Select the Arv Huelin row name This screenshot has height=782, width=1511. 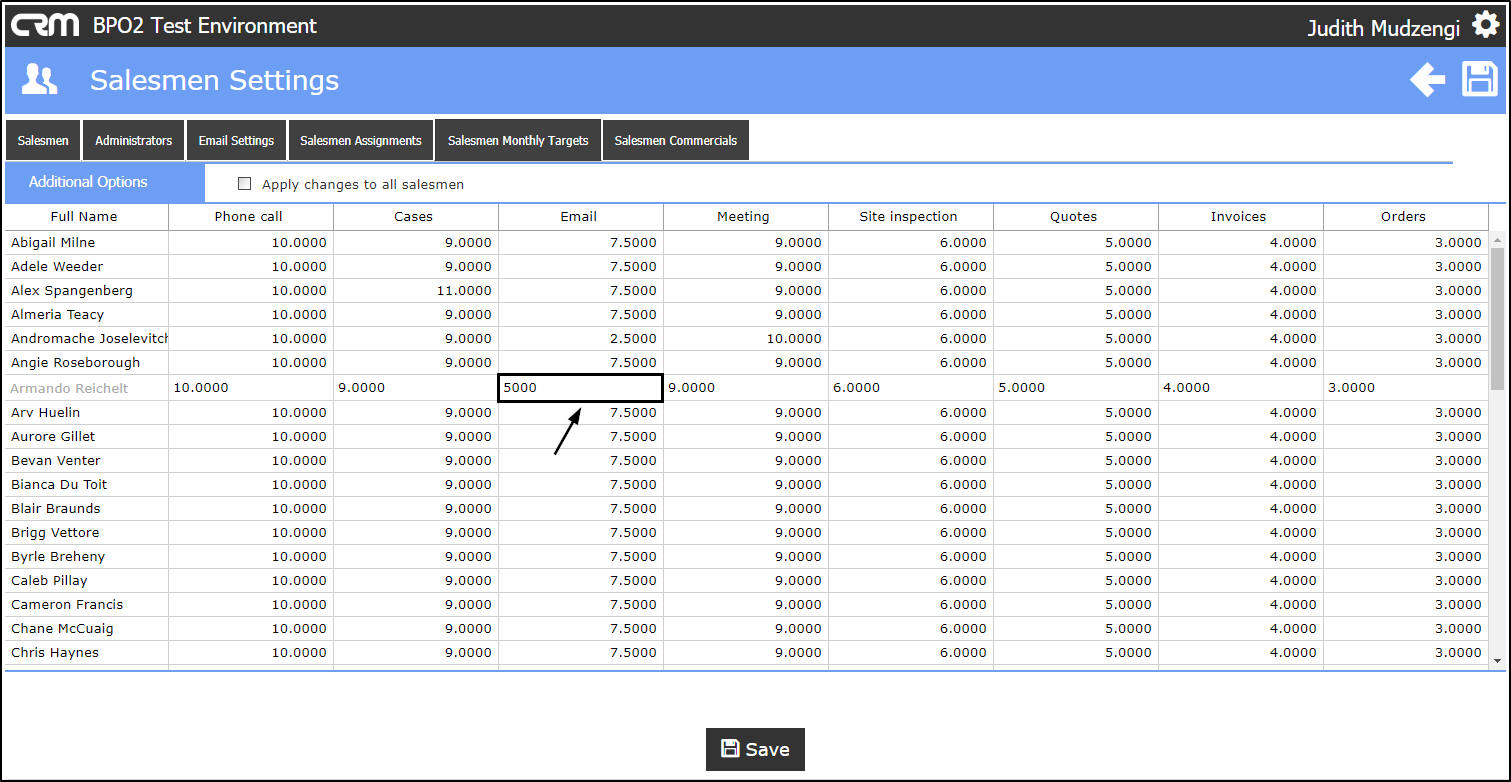tap(46, 413)
